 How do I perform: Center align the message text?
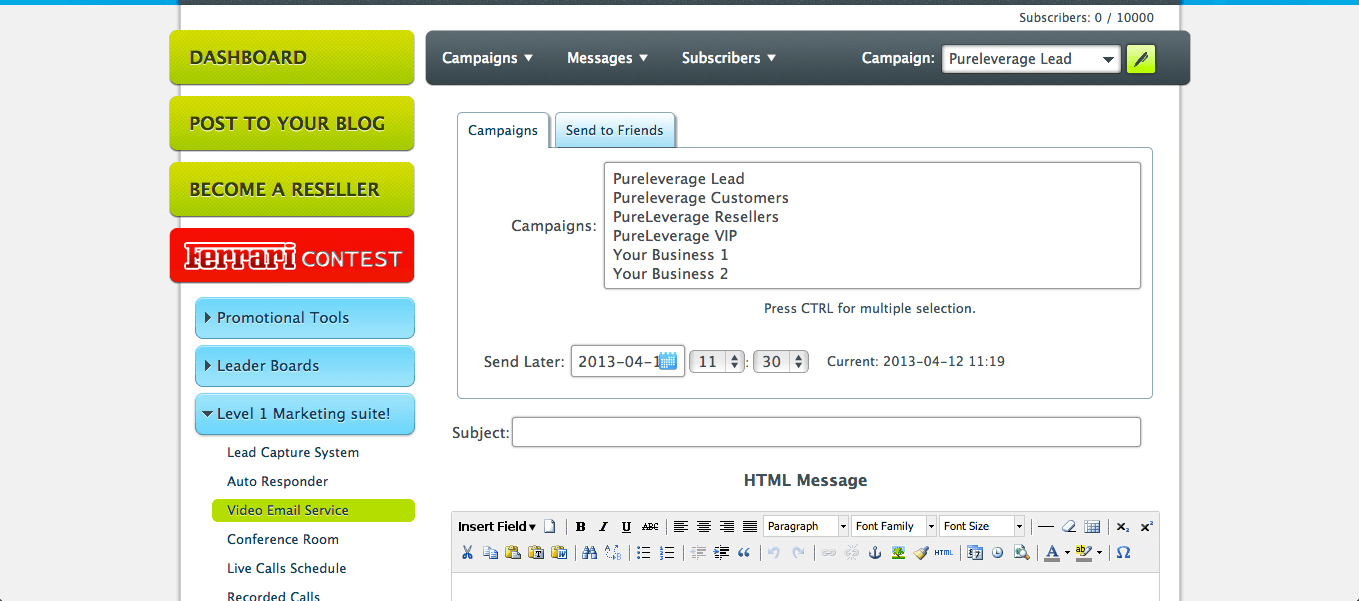click(704, 526)
